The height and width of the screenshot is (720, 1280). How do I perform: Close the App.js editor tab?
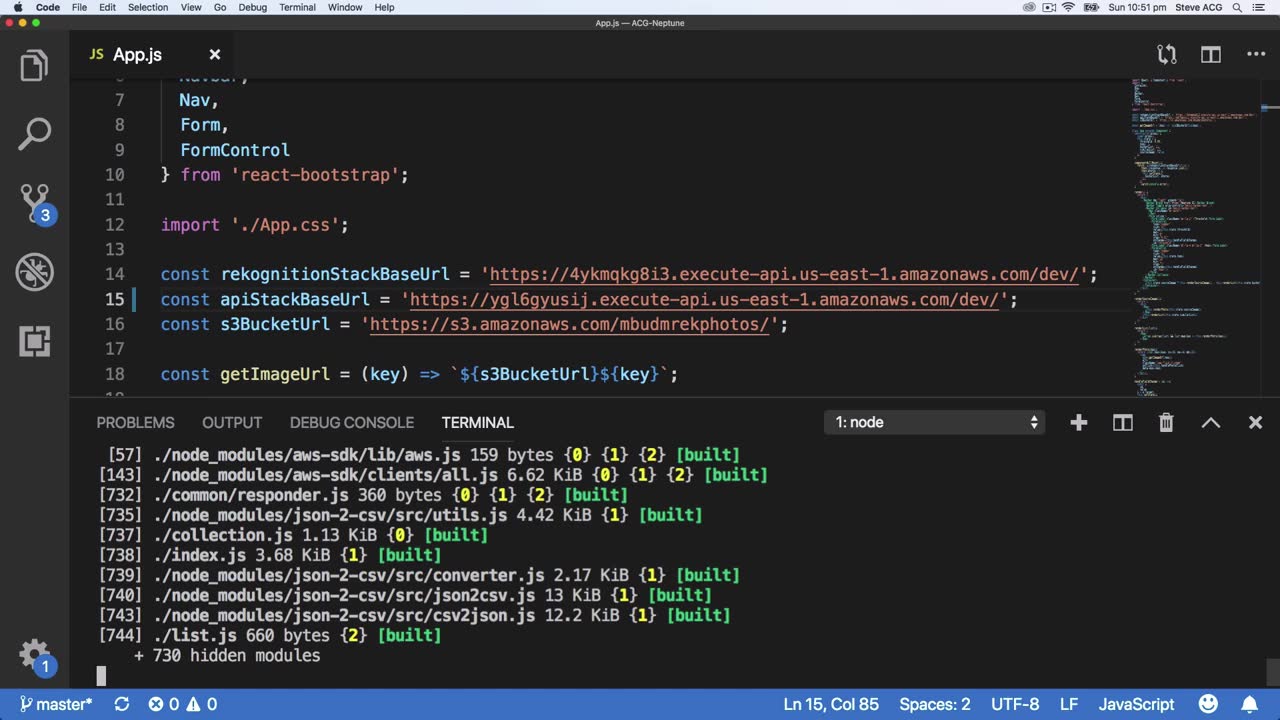point(214,55)
